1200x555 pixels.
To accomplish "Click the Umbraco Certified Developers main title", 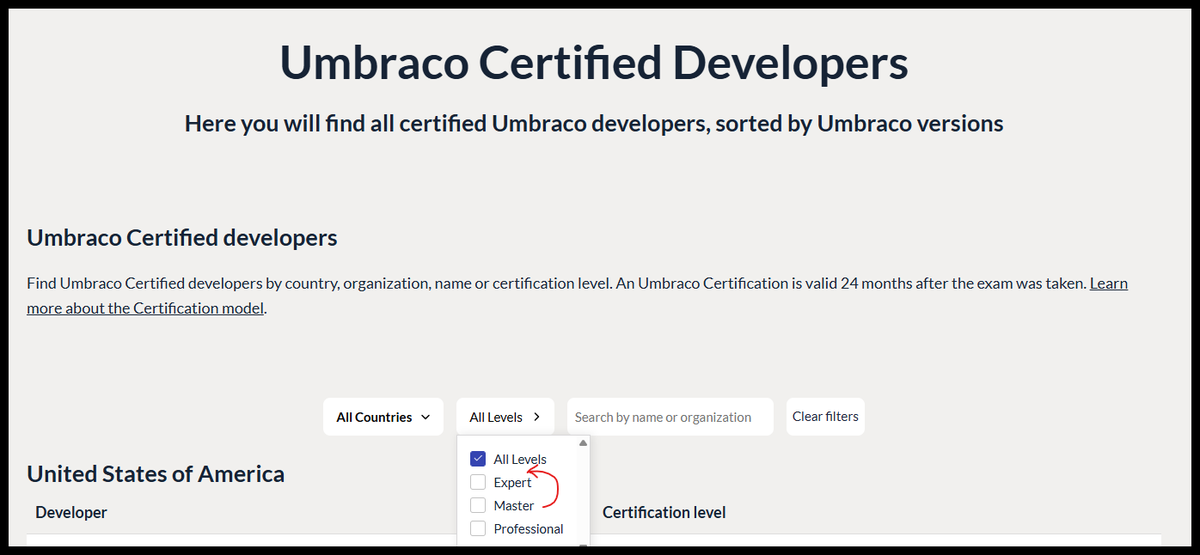I will click(594, 63).
